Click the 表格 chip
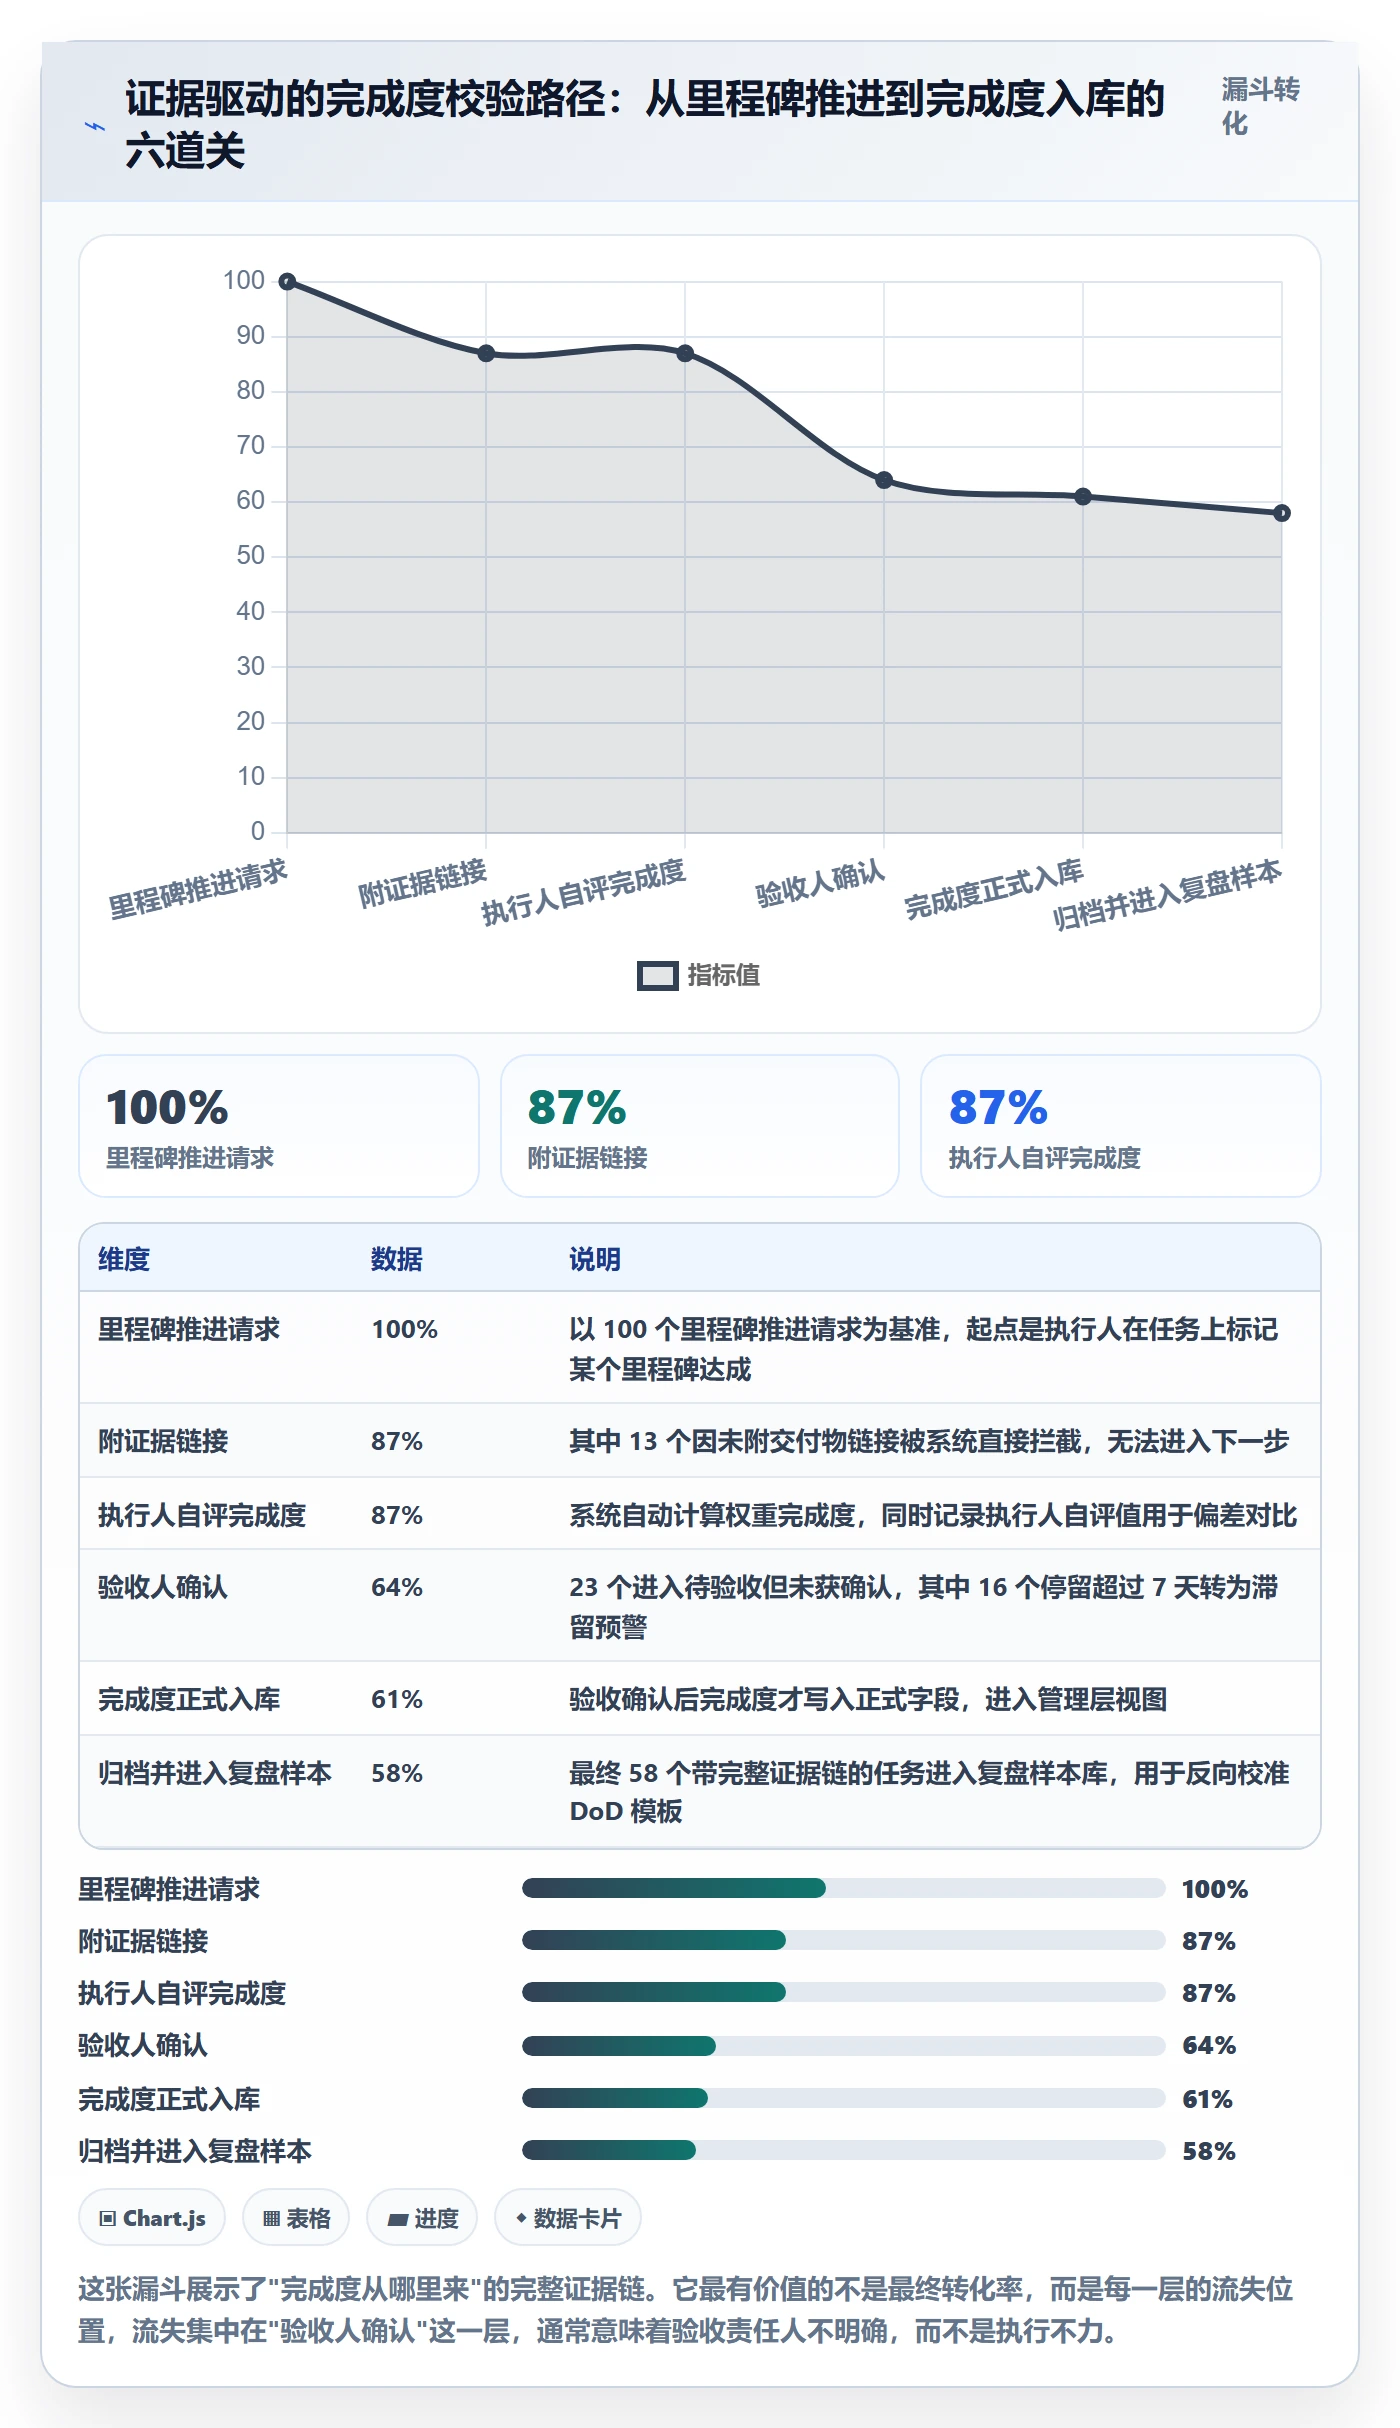 click(x=296, y=2218)
